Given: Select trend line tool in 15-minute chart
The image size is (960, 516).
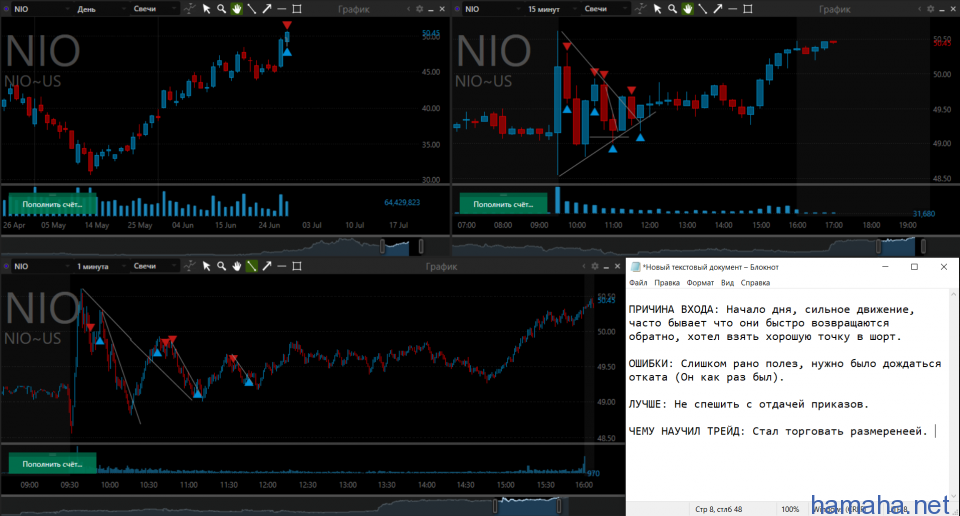Looking at the screenshot, I should [x=702, y=9].
